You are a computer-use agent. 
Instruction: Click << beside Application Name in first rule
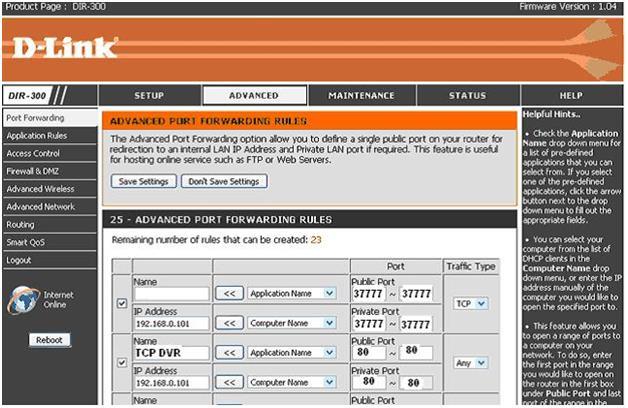(229, 293)
